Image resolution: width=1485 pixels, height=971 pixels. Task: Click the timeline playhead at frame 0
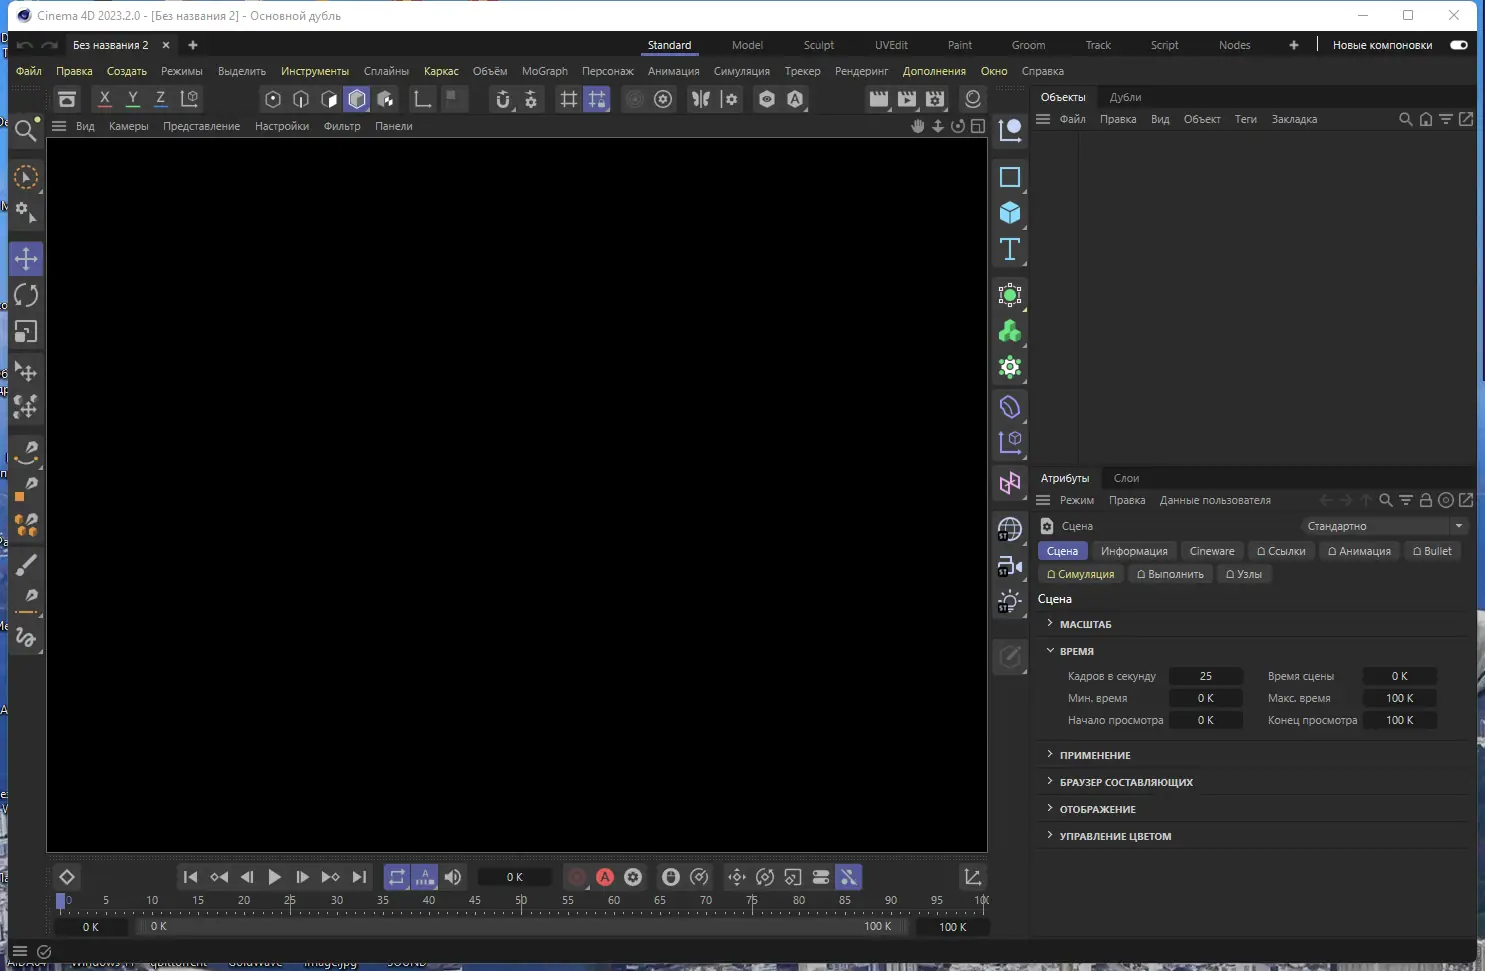tap(61, 901)
